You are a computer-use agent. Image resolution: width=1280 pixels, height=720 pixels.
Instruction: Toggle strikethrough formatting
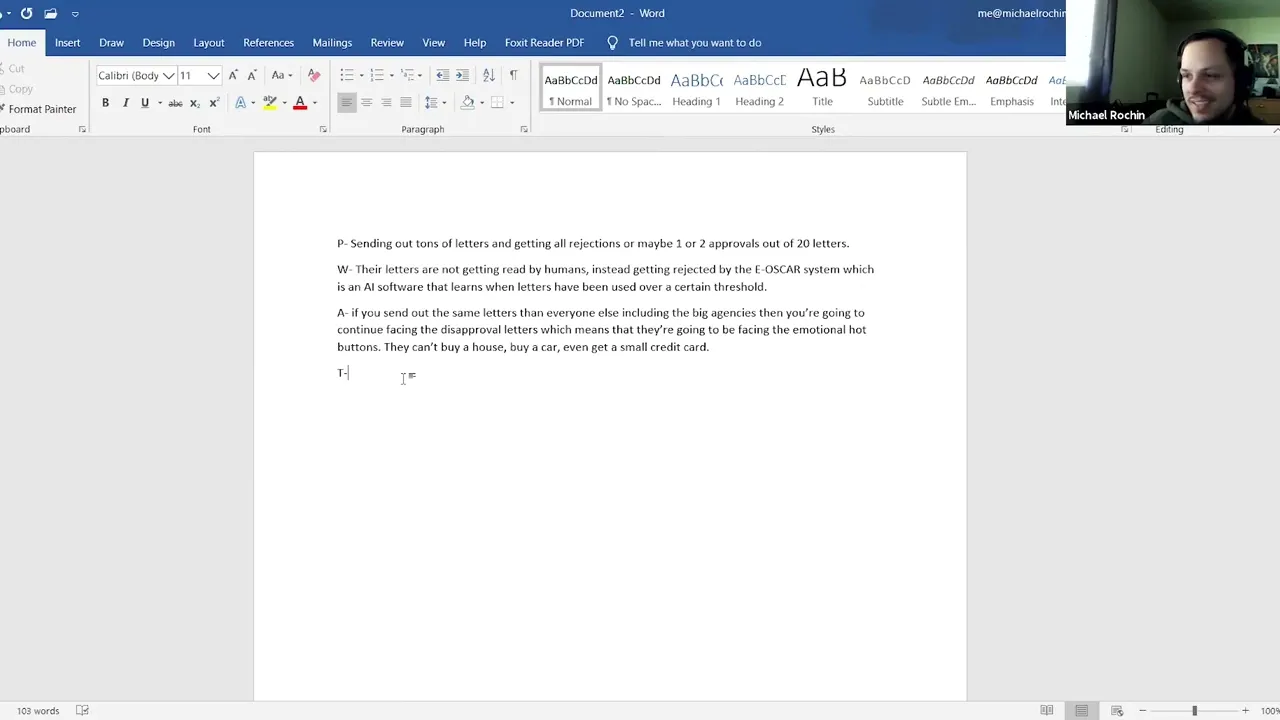pyautogui.click(x=175, y=102)
